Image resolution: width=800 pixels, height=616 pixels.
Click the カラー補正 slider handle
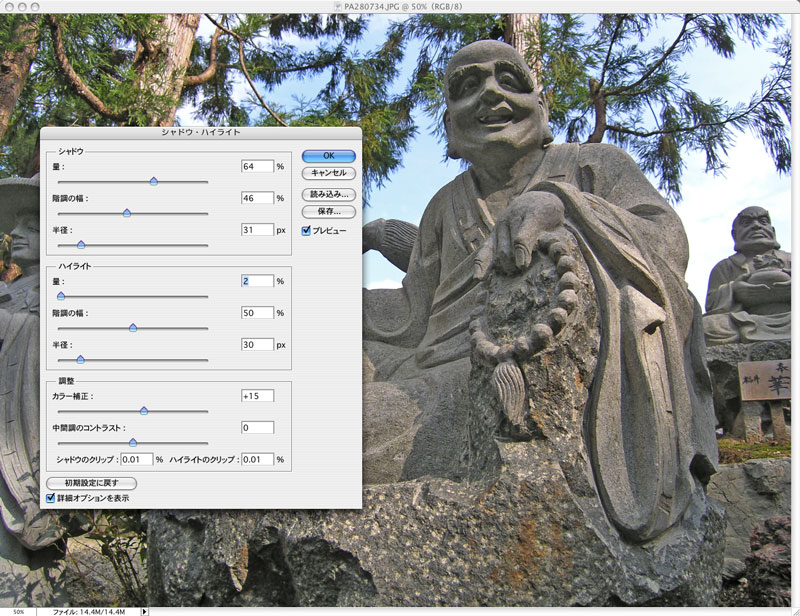pyautogui.click(x=143, y=411)
